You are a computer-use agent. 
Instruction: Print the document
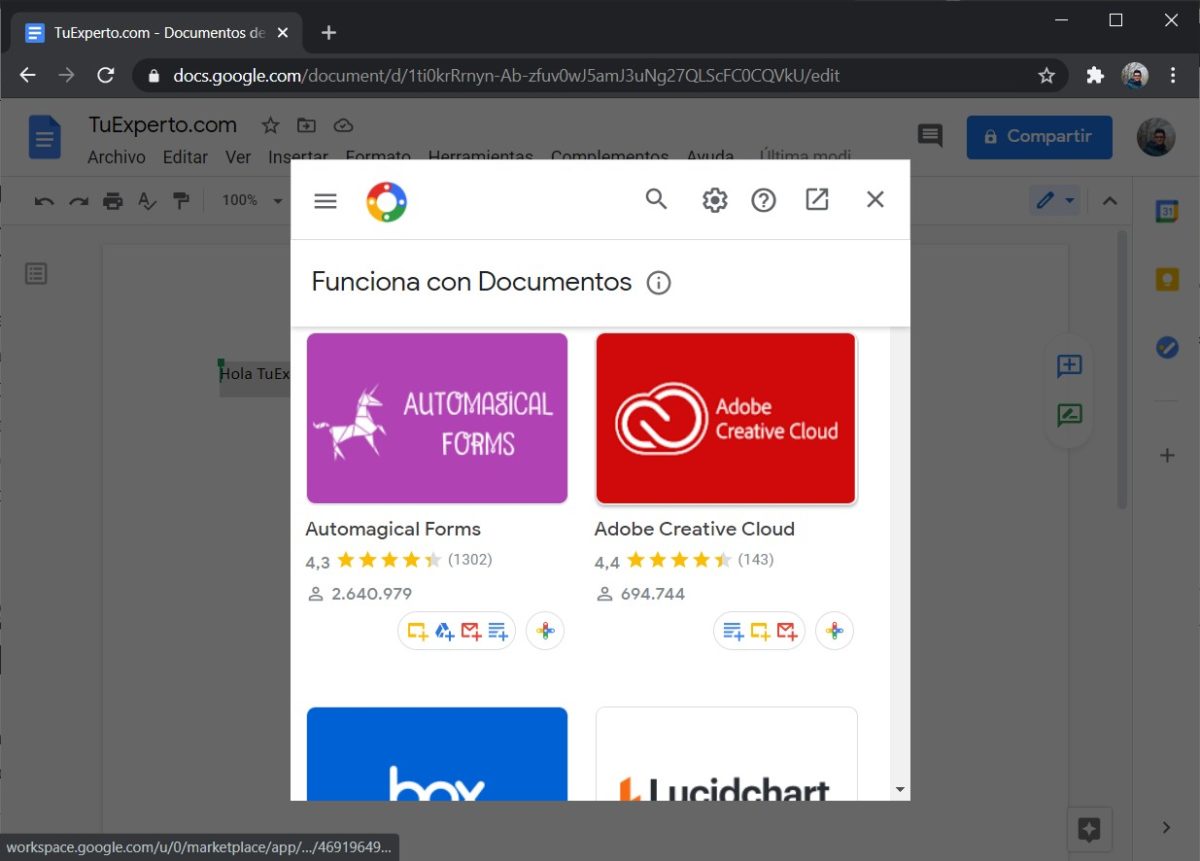point(113,201)
